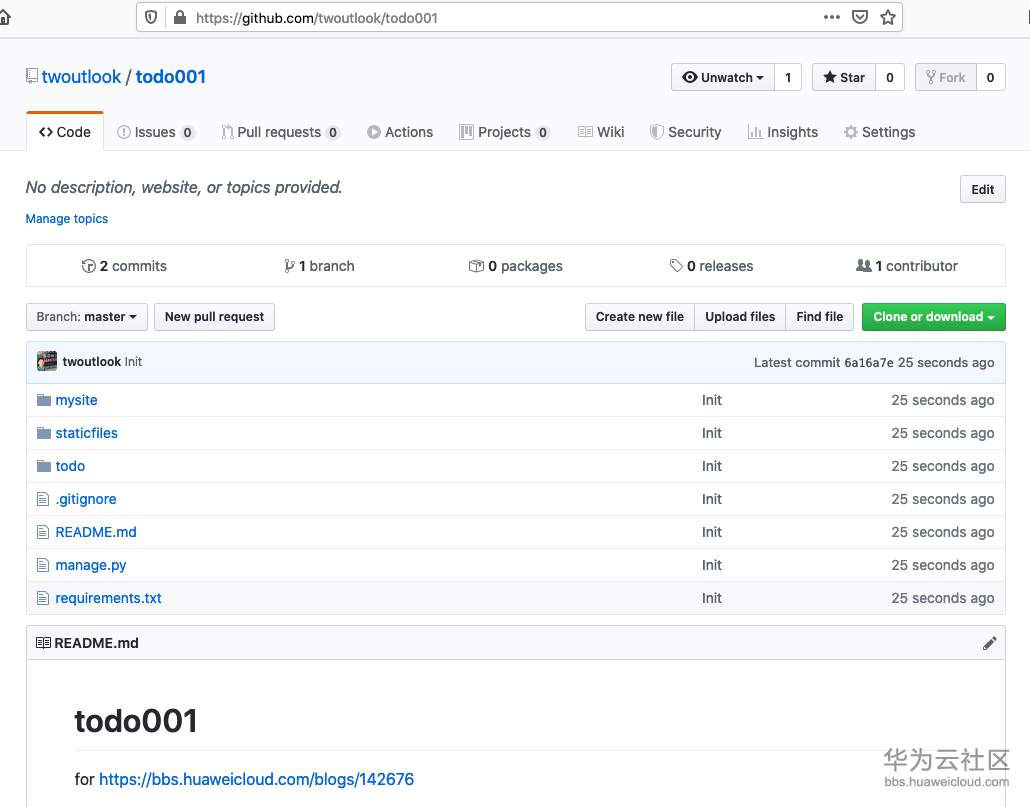Click the branch icon beside 1 branch
Viewport: 1030px width, 807px height.
pyautogui.click(x=289, y=266)
